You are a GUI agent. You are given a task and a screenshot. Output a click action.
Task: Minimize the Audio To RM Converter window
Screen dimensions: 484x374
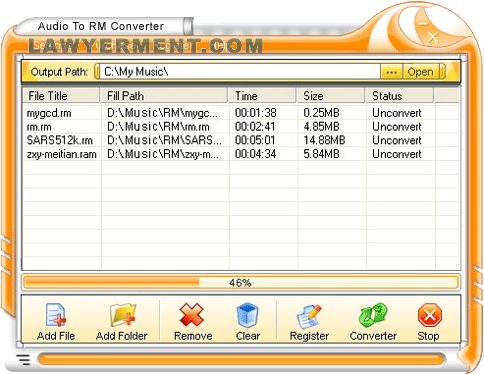click(x=423, y=23)
